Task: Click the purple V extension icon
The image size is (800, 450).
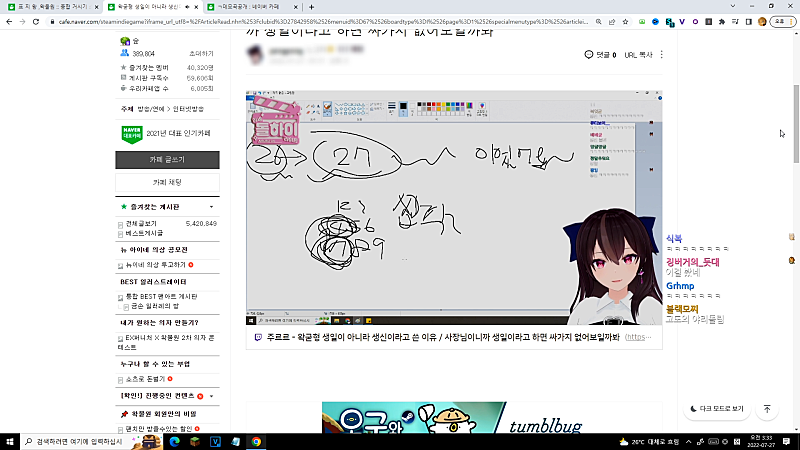Action: pos(682,21)
